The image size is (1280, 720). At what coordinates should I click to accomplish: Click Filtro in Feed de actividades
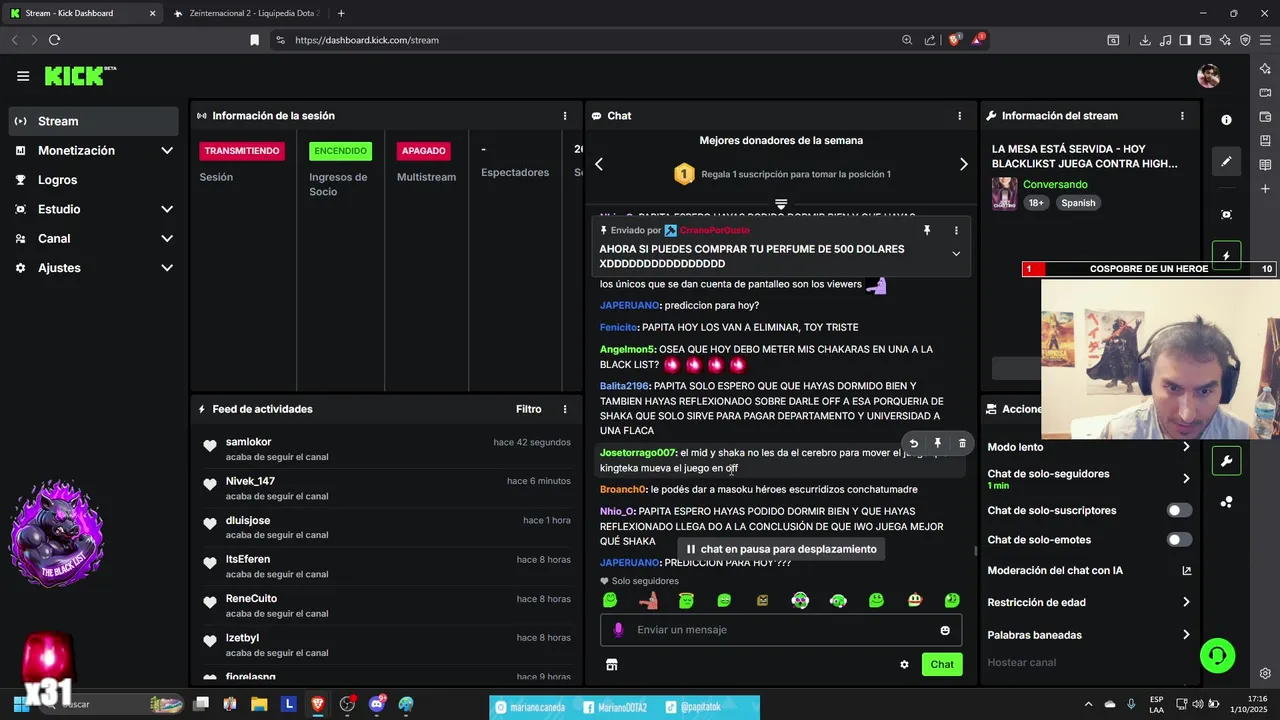pyautogui.click(x=529, y=409)
